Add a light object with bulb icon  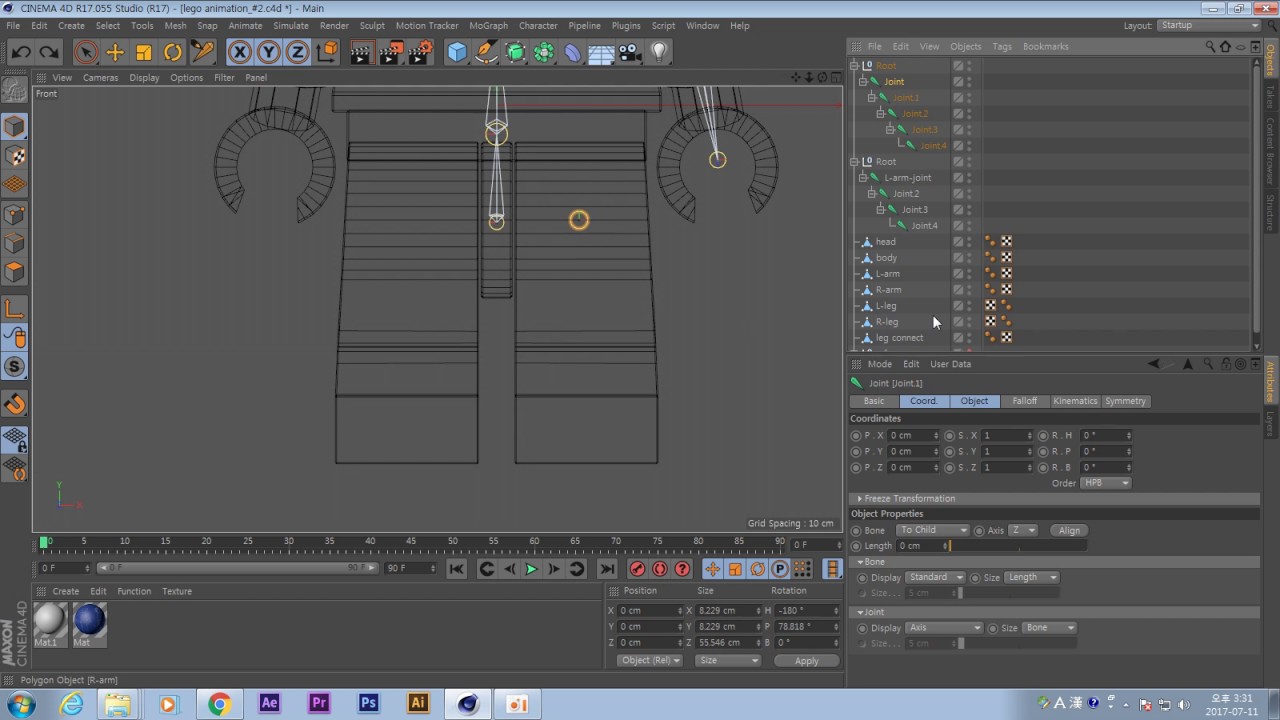(659, 53)
